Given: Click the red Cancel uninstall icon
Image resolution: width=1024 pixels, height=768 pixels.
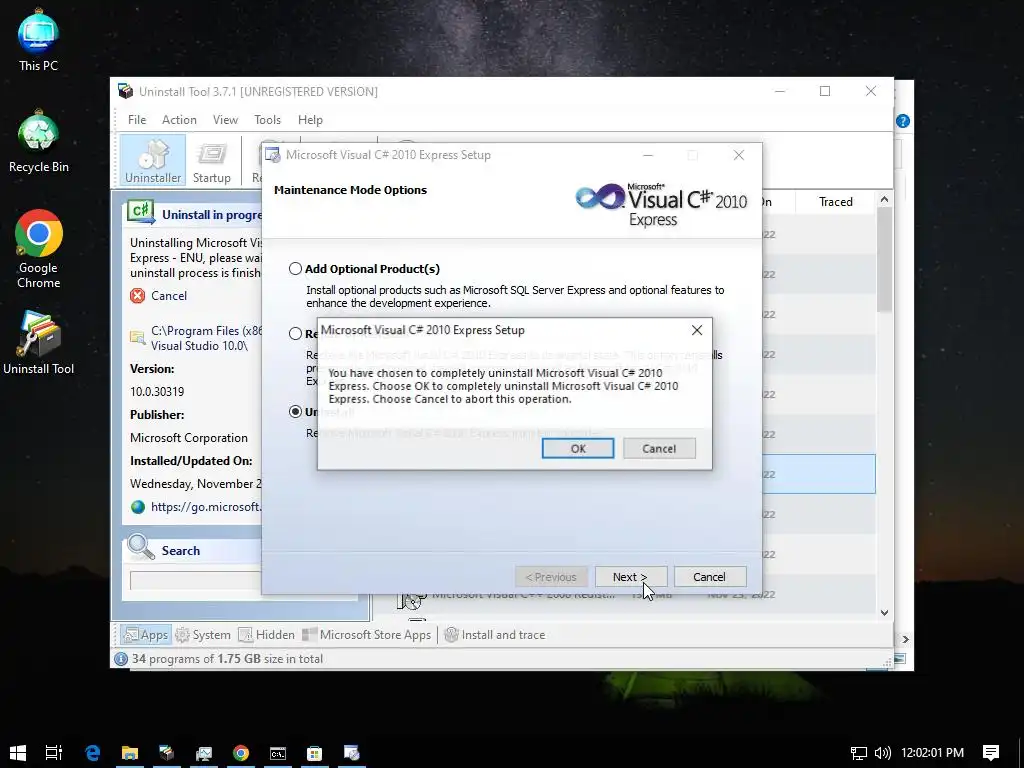Looking at the screenshot, I should (137, 296).
